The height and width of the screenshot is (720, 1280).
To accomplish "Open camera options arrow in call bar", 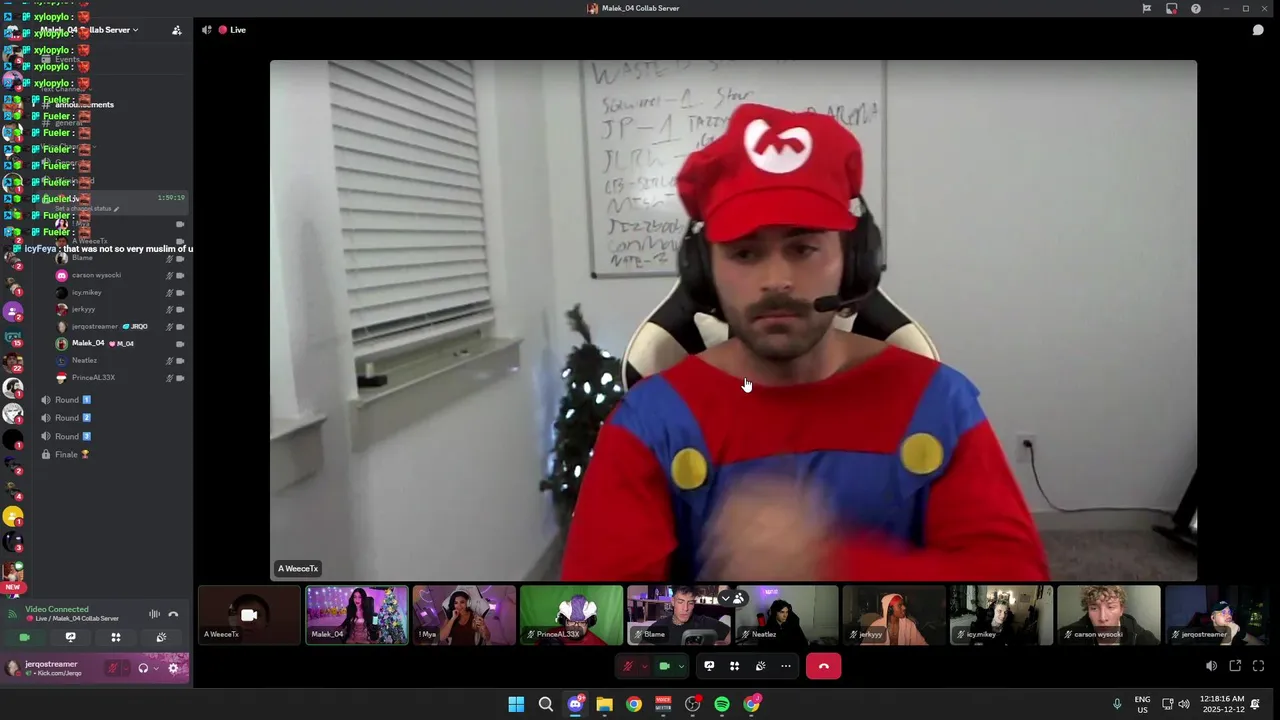I will click(681, 666).
